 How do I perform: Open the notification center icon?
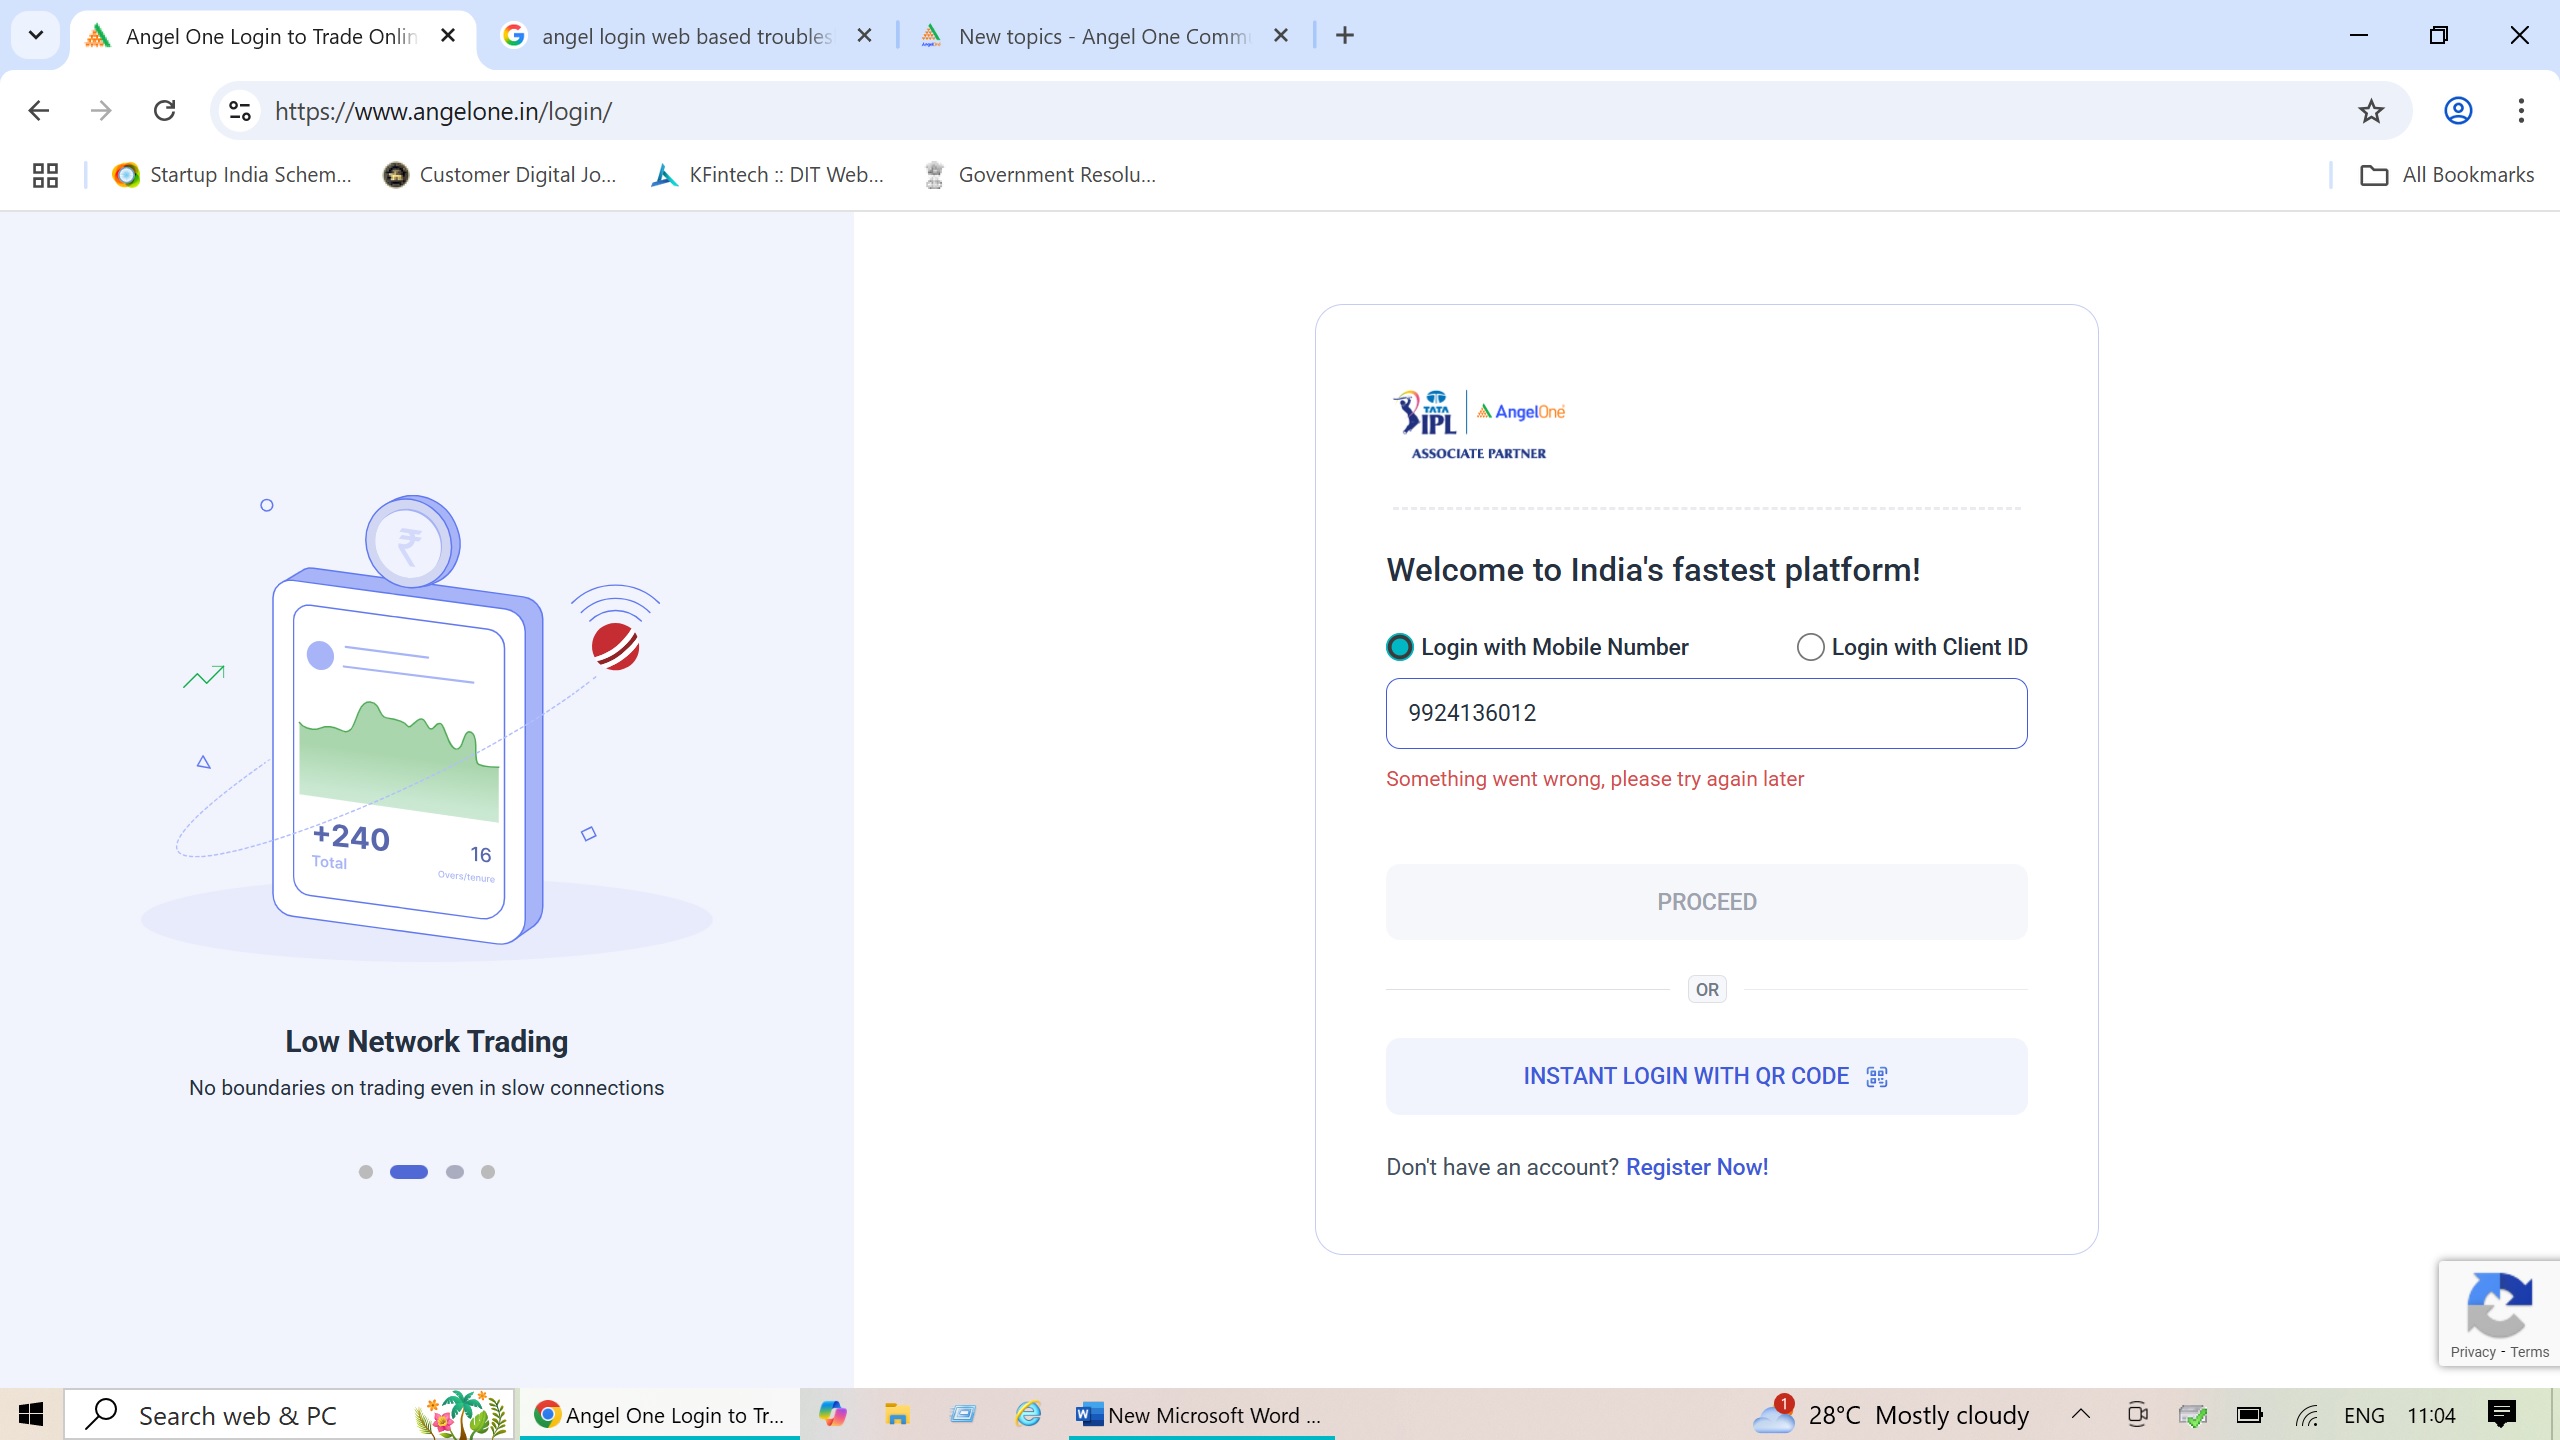pyautogui.click(x=2501, y=1414)
